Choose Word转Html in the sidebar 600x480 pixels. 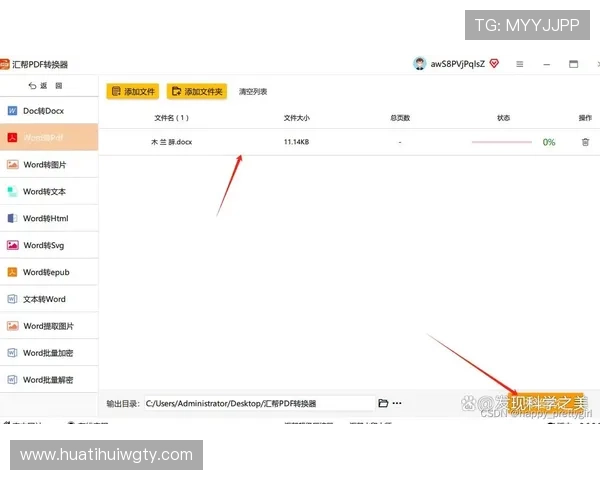[x=49, y=218]
